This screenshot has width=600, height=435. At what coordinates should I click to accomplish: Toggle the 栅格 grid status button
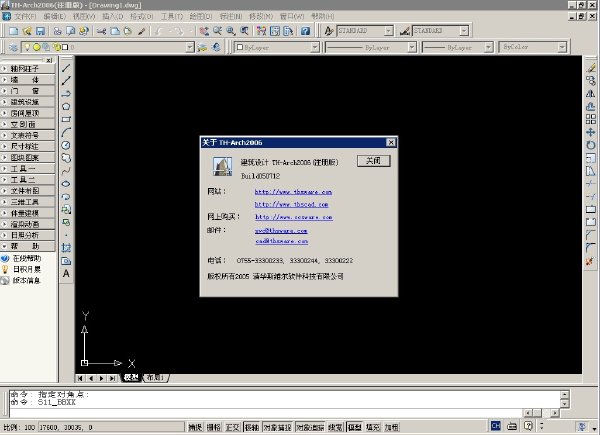(214, 427)
